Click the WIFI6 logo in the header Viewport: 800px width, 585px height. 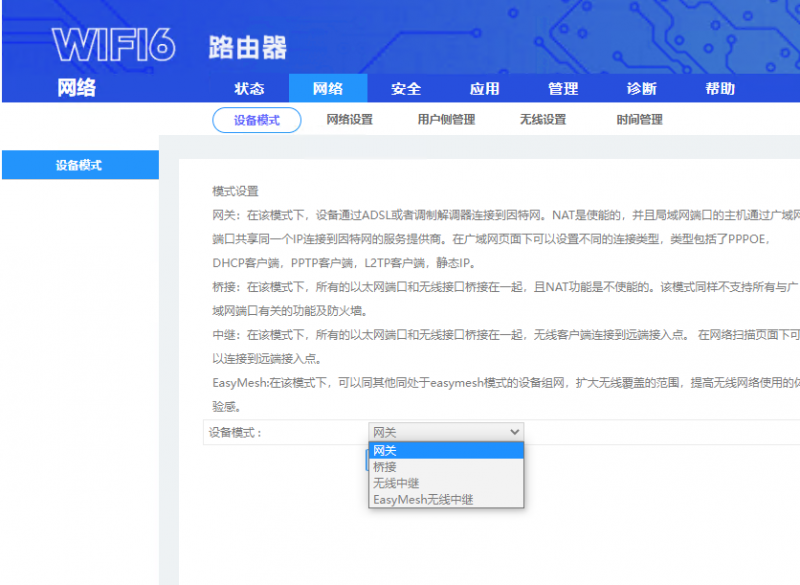[114, 45]
